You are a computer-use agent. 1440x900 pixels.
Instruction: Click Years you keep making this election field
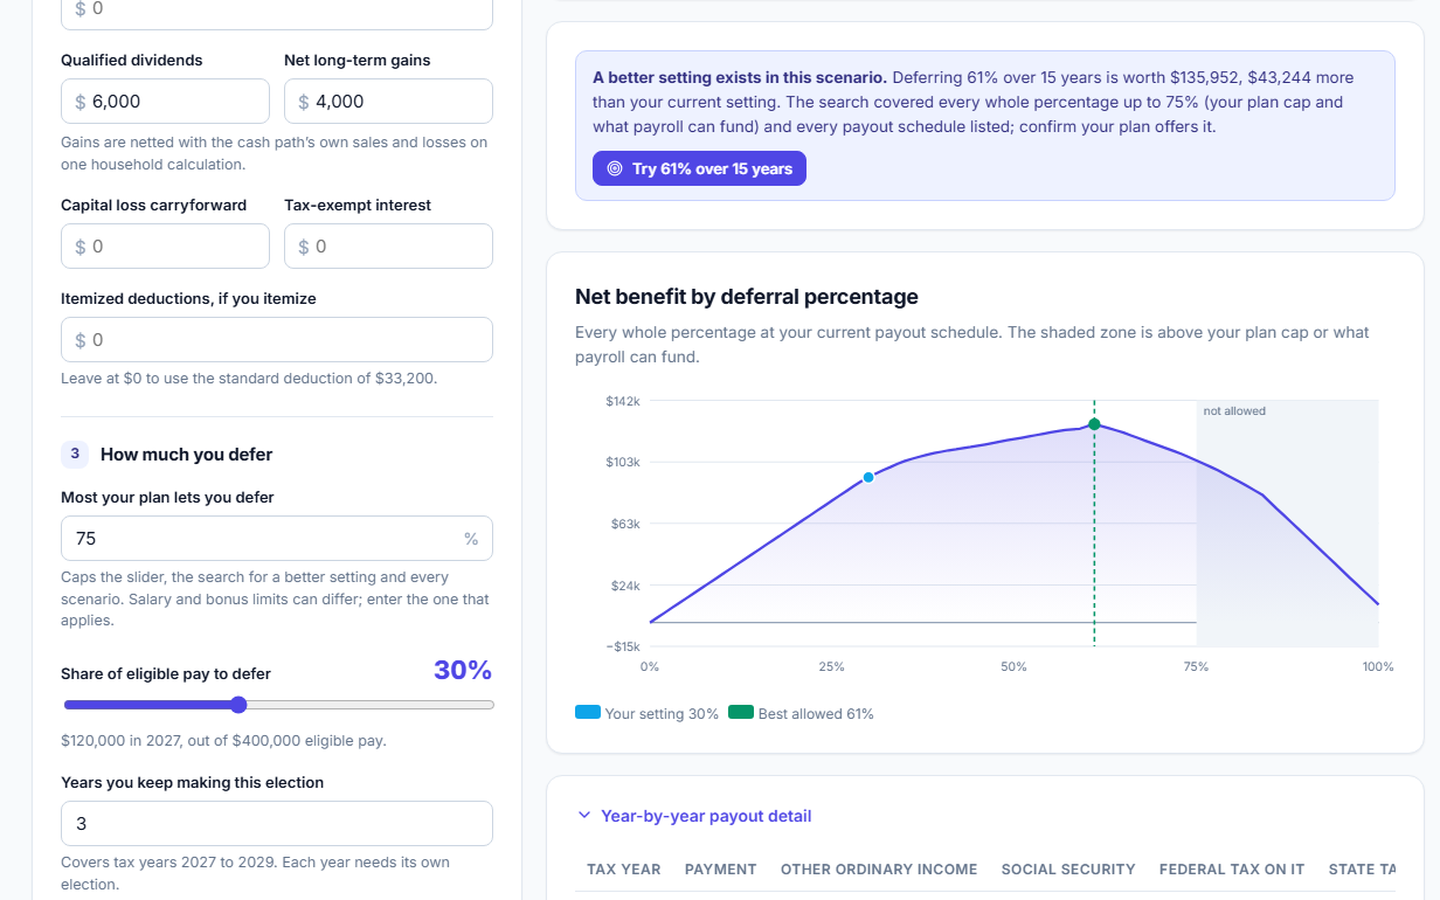point(277,824)
